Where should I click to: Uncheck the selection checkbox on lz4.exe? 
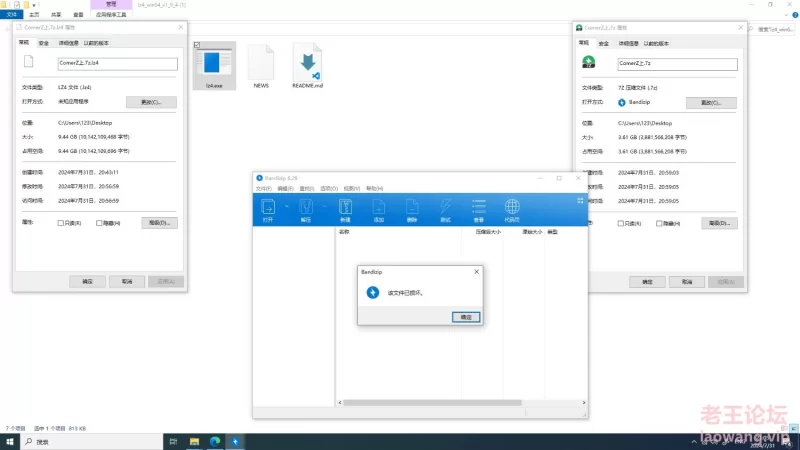pyautogui.click(x=197, y=45)
